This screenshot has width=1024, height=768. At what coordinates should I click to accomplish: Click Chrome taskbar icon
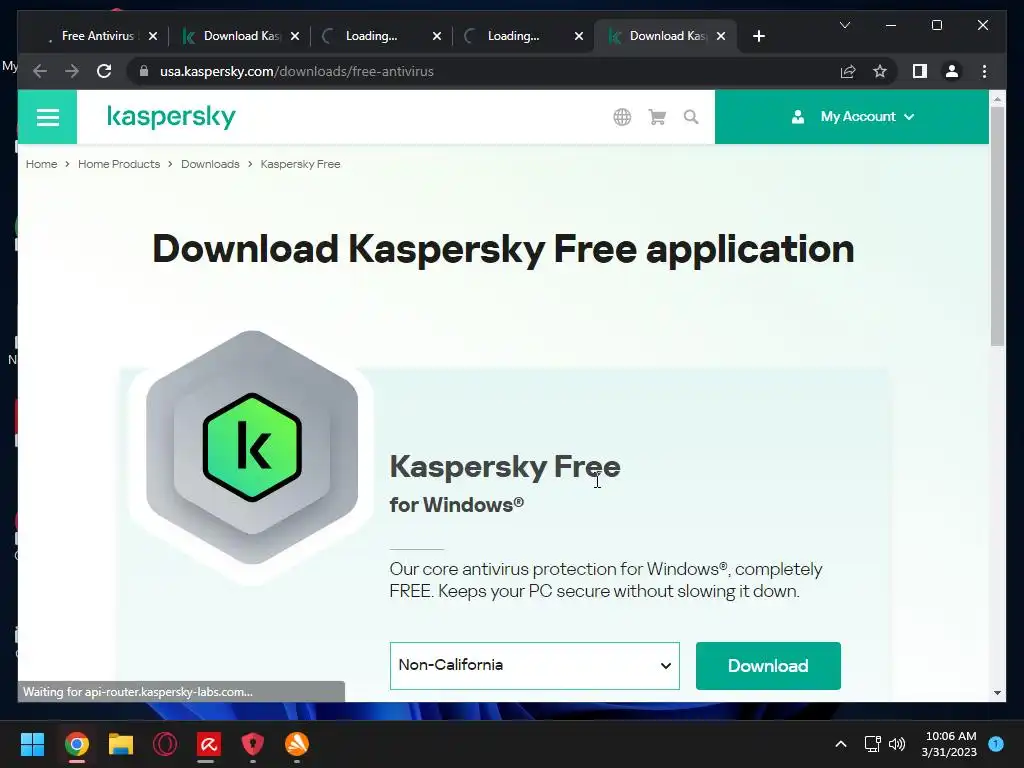(x=76, y=744)
